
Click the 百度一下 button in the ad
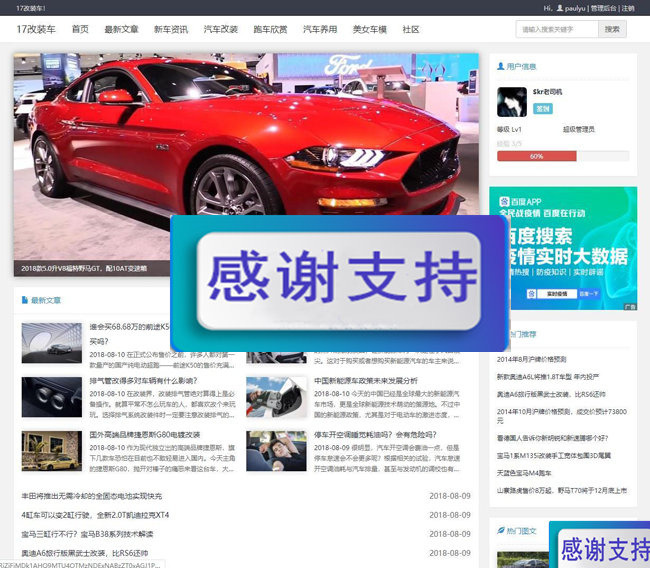pos(589,294)
